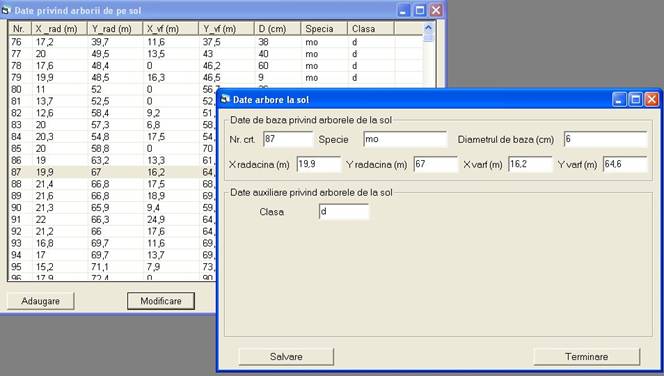
Task: Edit the X varf field
Action: (x=530, y=164)
